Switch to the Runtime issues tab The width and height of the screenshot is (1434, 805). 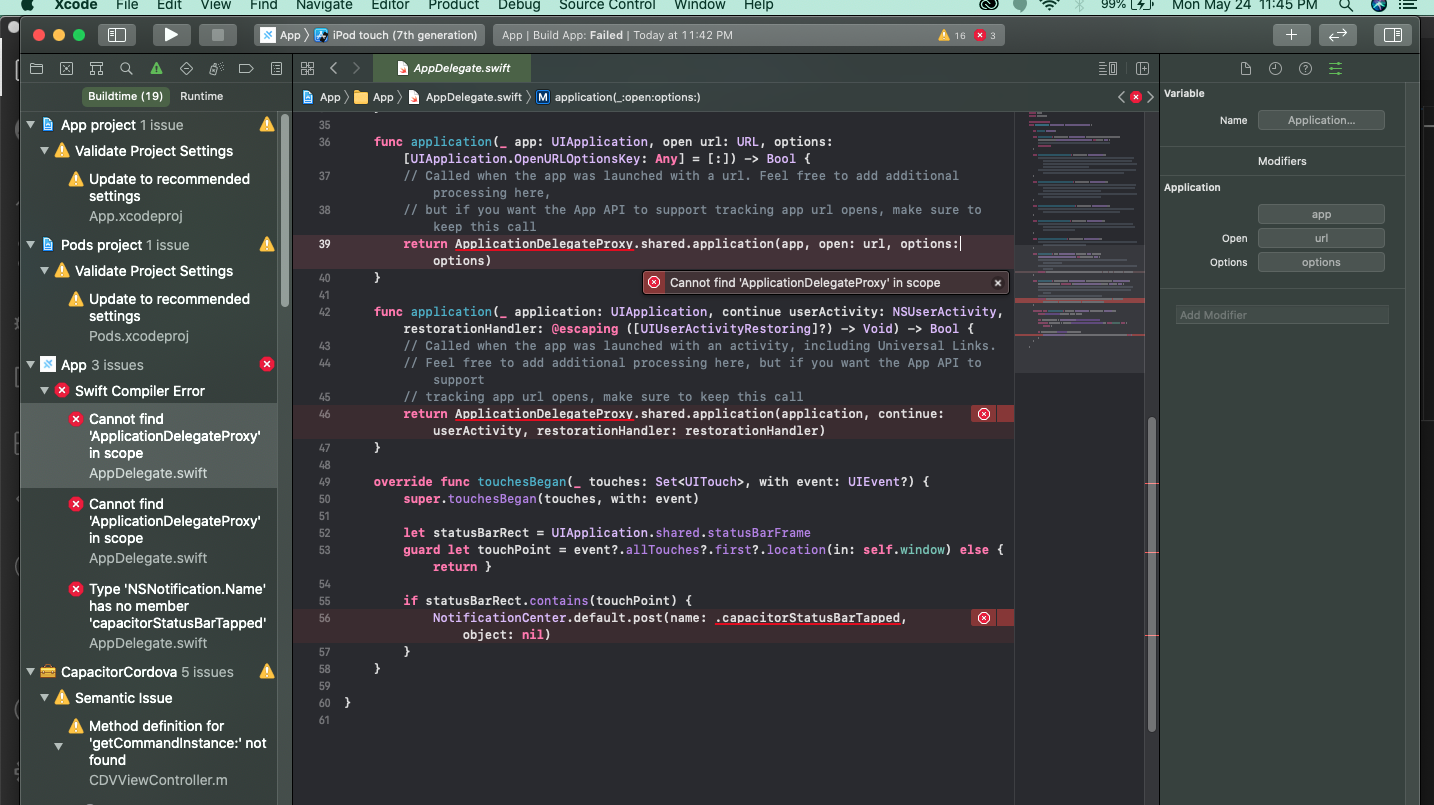201,97
